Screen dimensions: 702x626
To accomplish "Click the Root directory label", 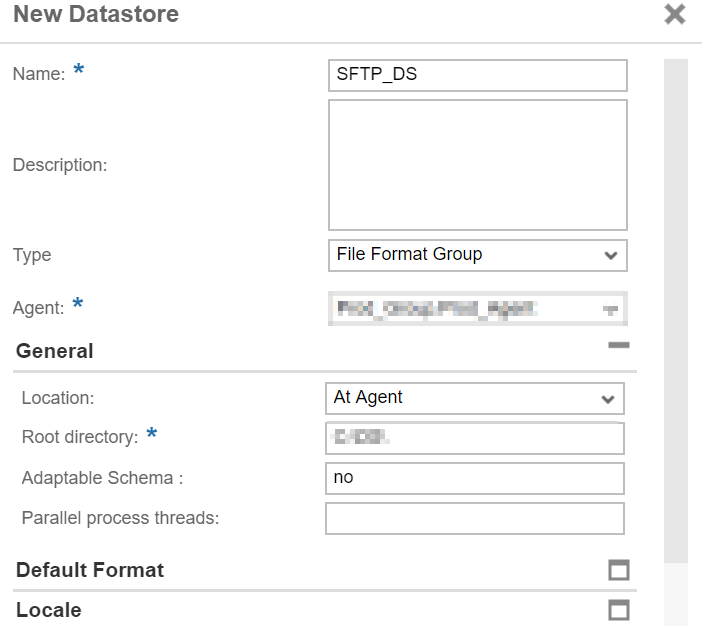I will point(80,437).
